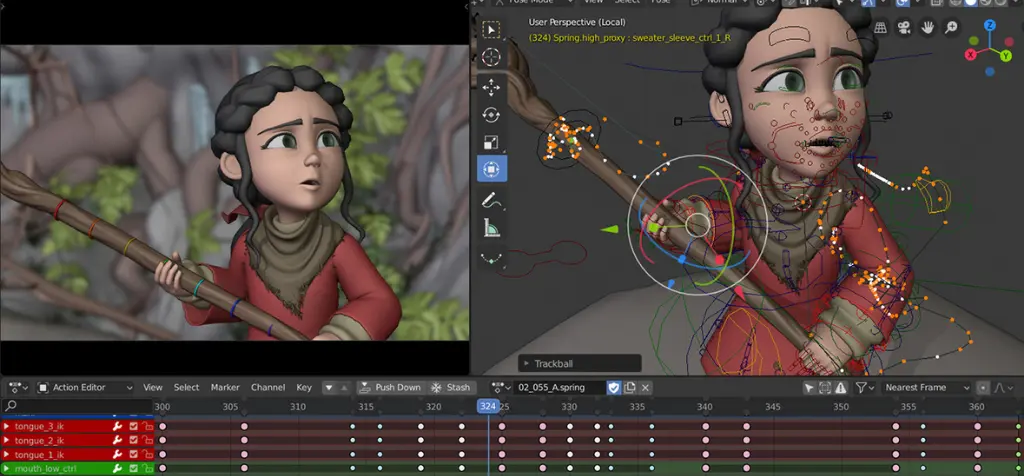Click the hand pan-view icon
The width and height of the screenshot is (1024, 476).
(x=927, y=27)
